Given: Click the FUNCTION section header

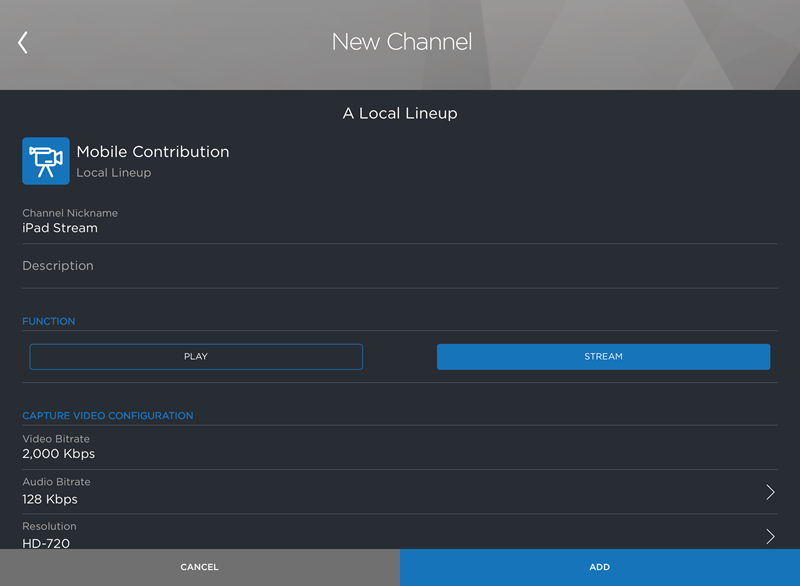Looking at the screenshot, I should coord(48,321).
